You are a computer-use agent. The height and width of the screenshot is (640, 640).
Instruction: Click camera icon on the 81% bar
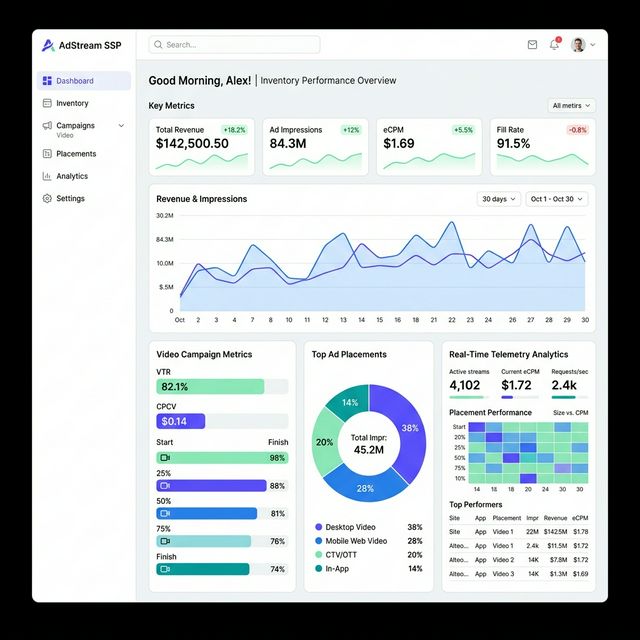tap(165, 513)
